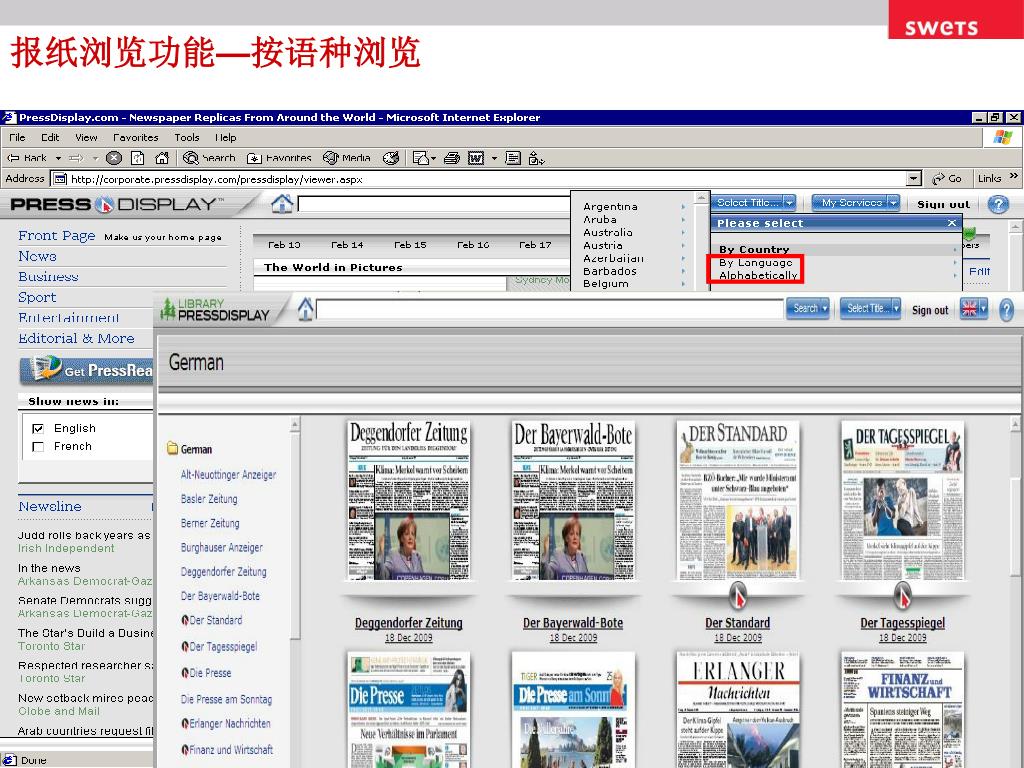The image size is (1024, 768).
Task: Click the Links toolbar label
Action: pos(989,178)
